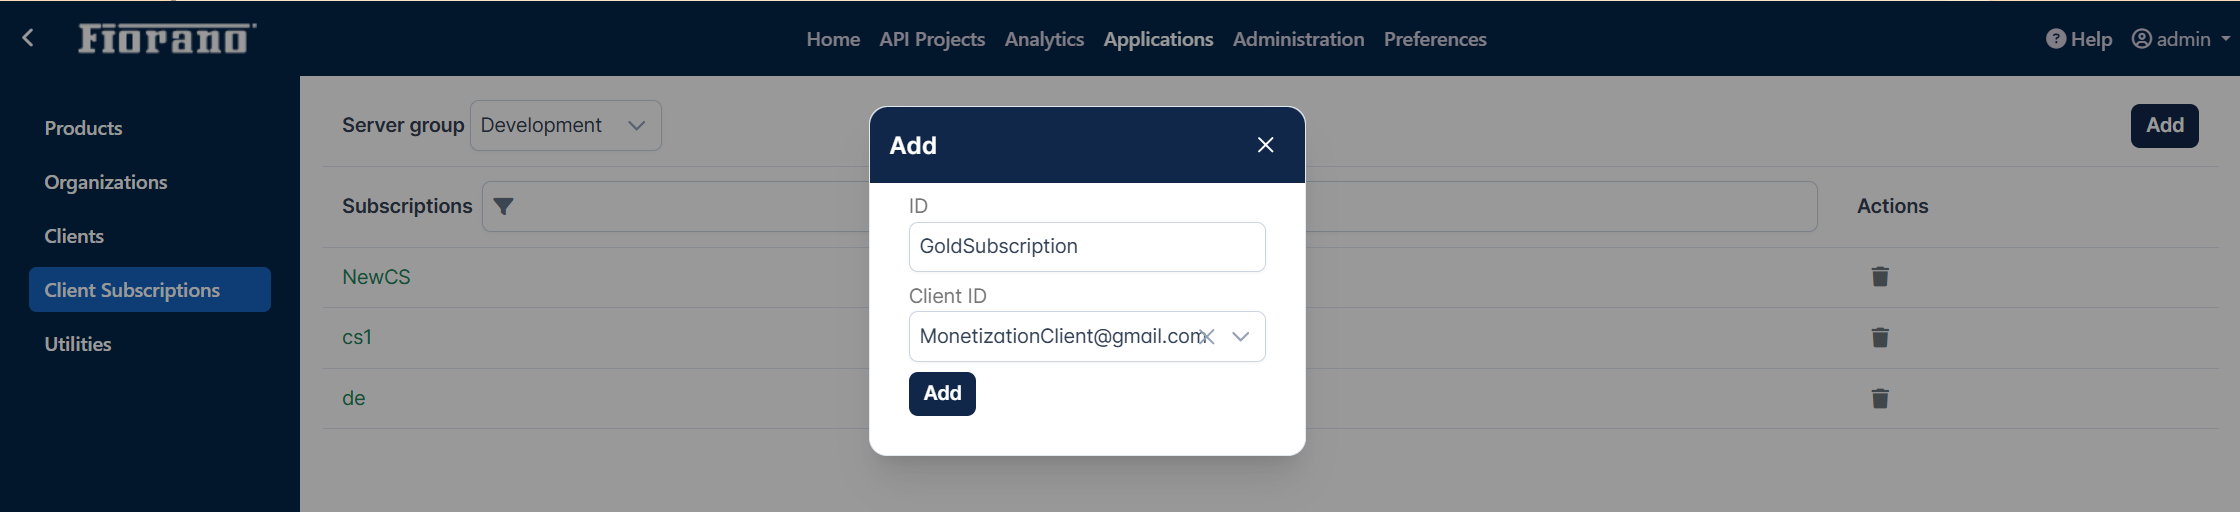Open the NewCS subscription link
This screenshot has height=512, width=2240.
[376, 277]
